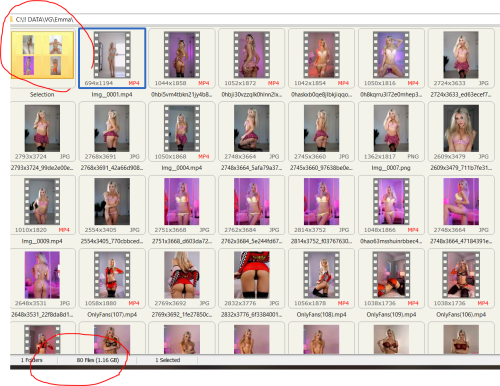Select the 2748x3664_47184391e JPG thumbnail
Screen dimensions: 500x386
pos(461,202)
